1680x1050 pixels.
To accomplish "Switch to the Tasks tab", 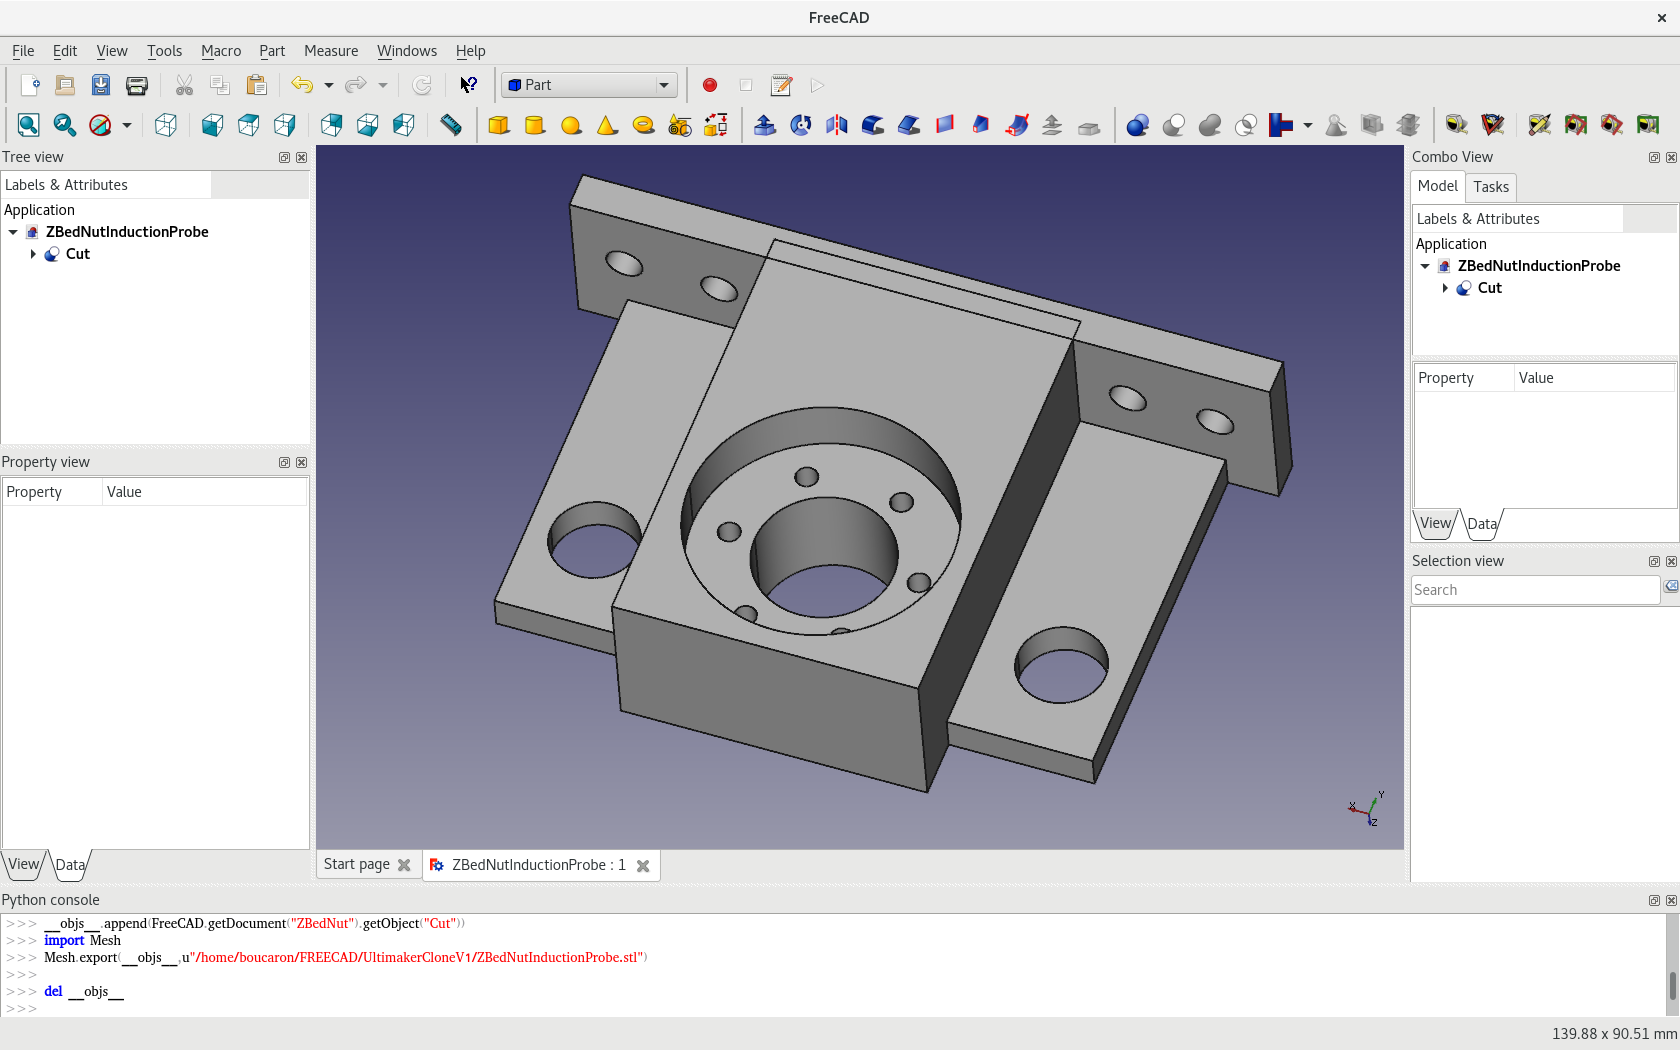I will tap(1490, 187).
